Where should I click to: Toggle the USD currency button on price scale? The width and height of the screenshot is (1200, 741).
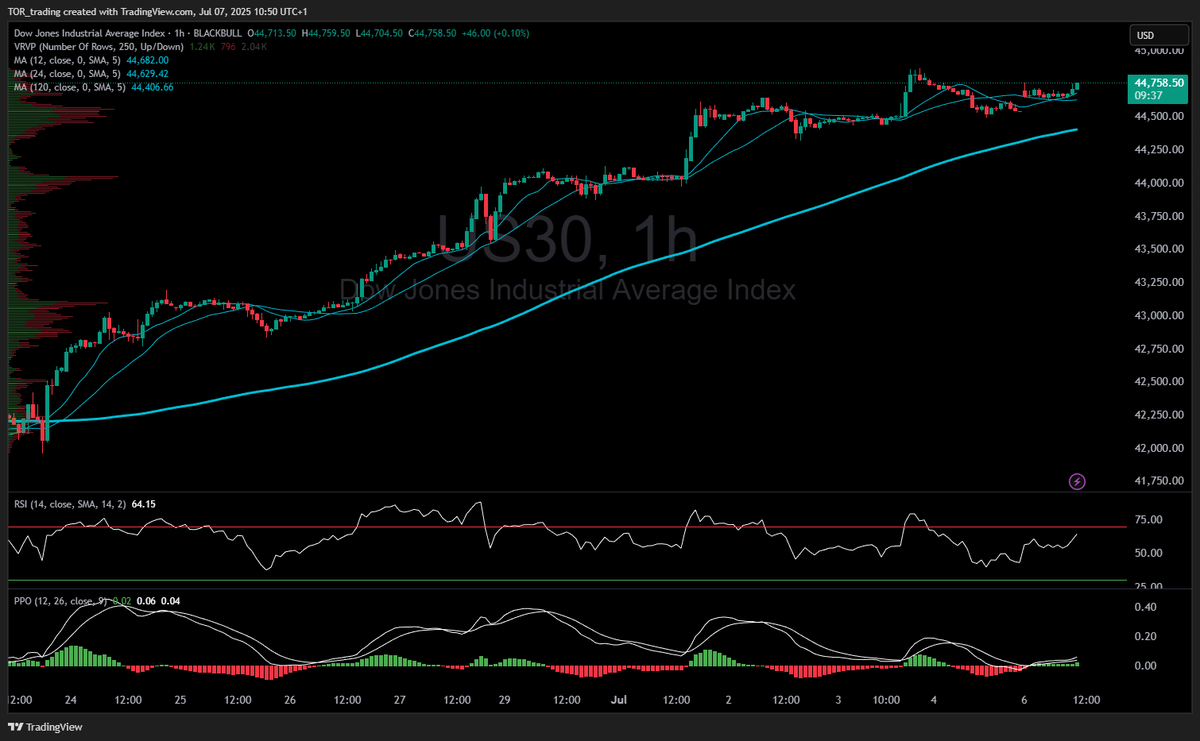[1160, 33]
